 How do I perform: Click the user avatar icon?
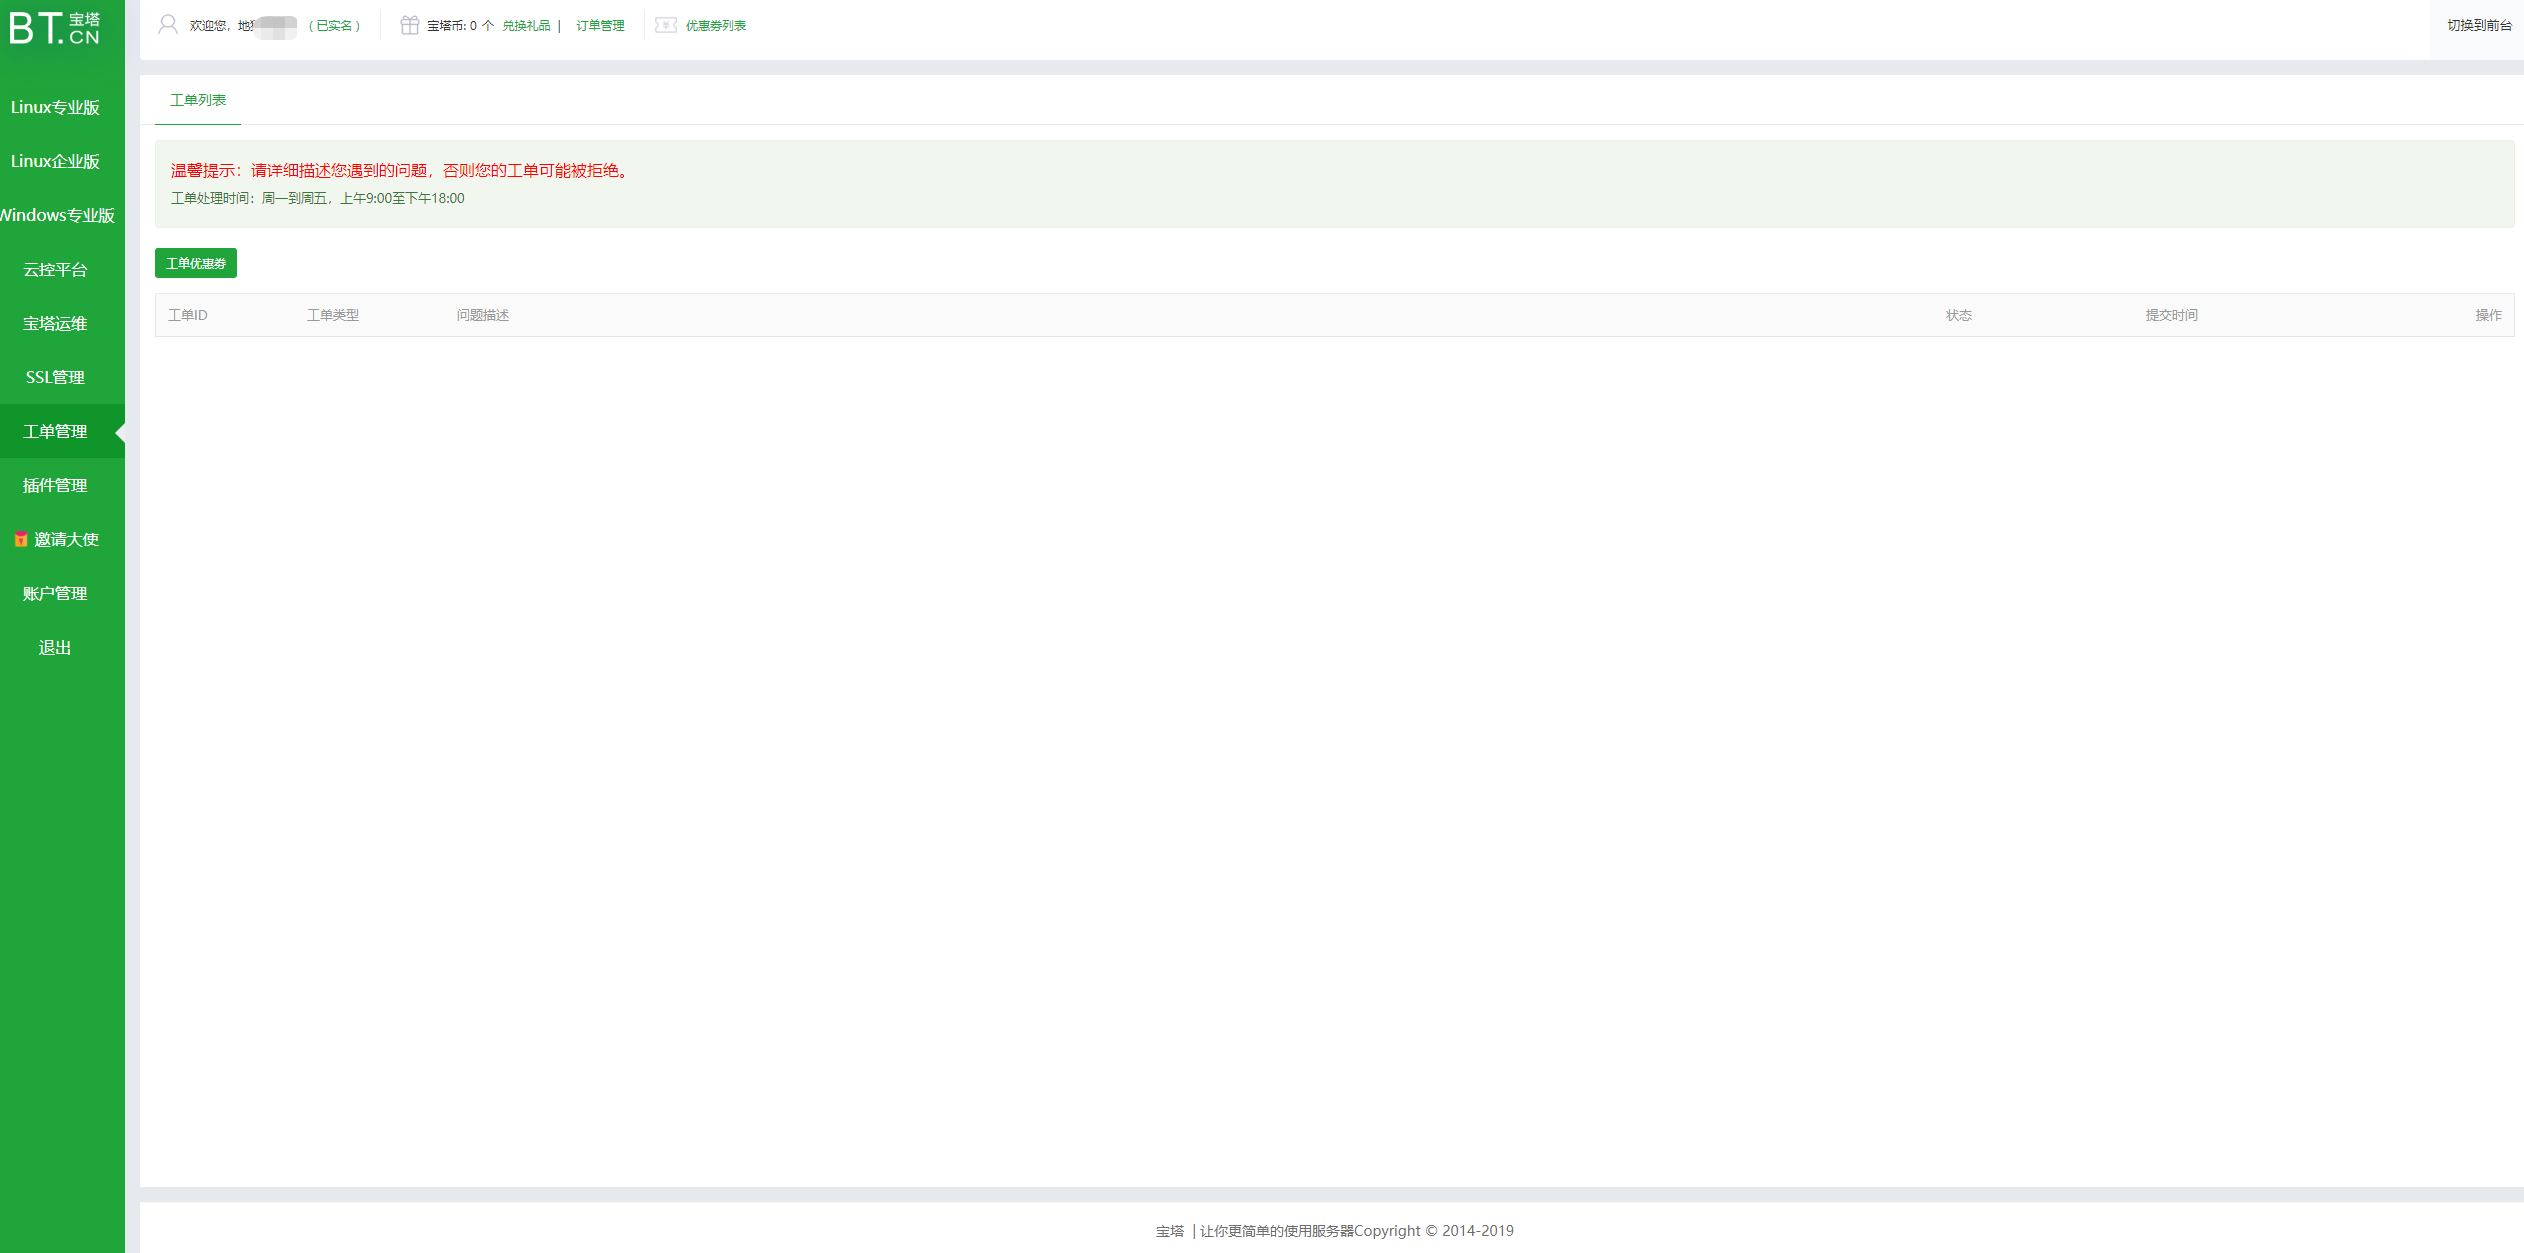[168, 25]
